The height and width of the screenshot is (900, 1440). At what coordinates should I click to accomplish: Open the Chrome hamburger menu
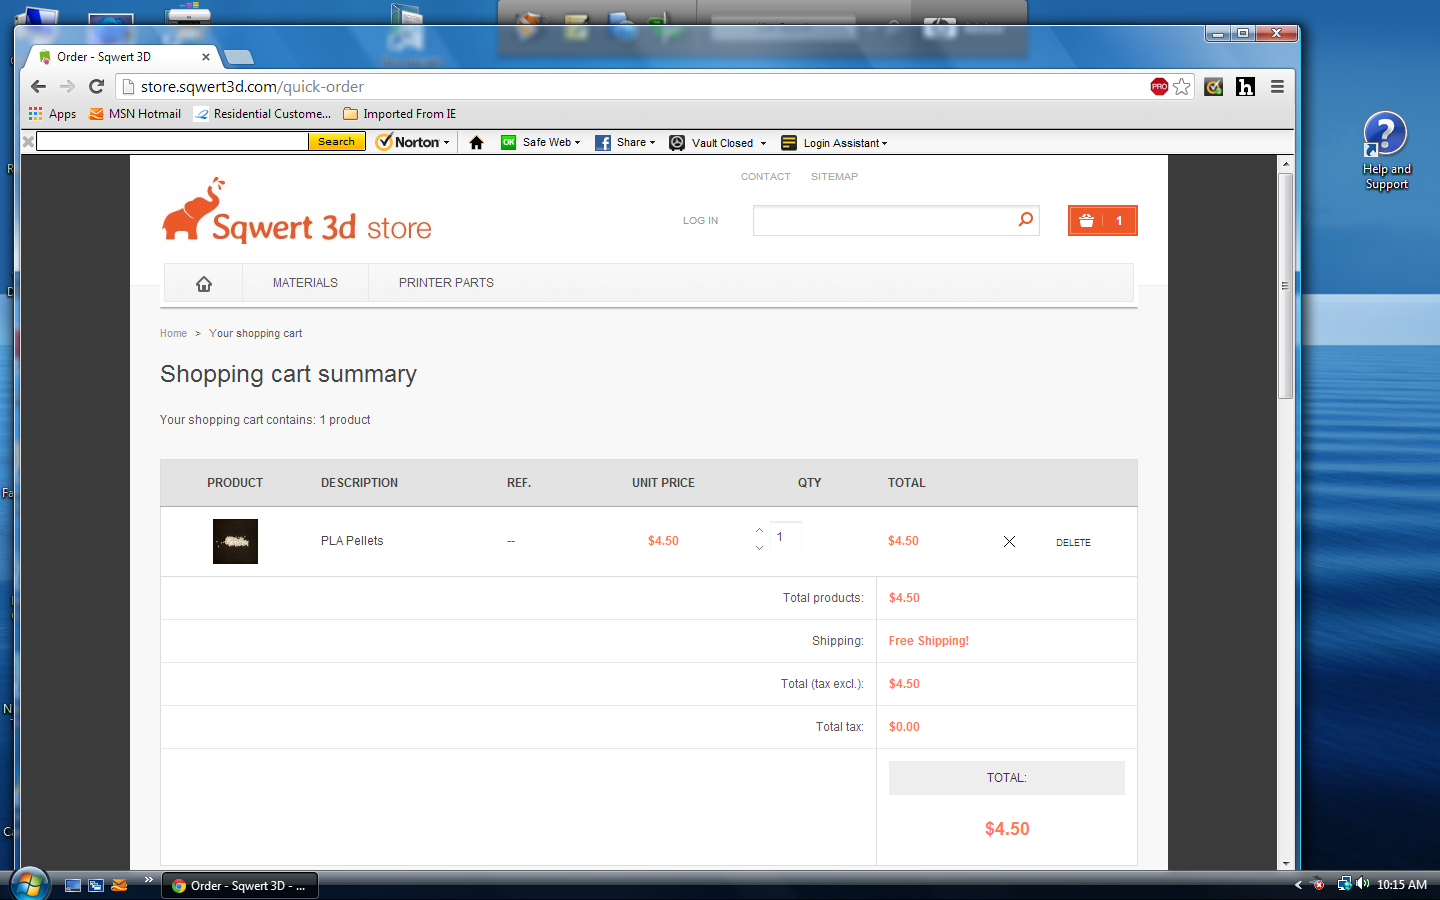click(1277, 87)
